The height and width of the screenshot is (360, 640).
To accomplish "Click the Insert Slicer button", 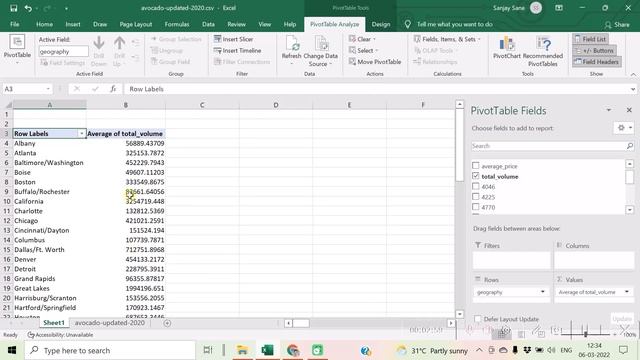I will (233, 39).
